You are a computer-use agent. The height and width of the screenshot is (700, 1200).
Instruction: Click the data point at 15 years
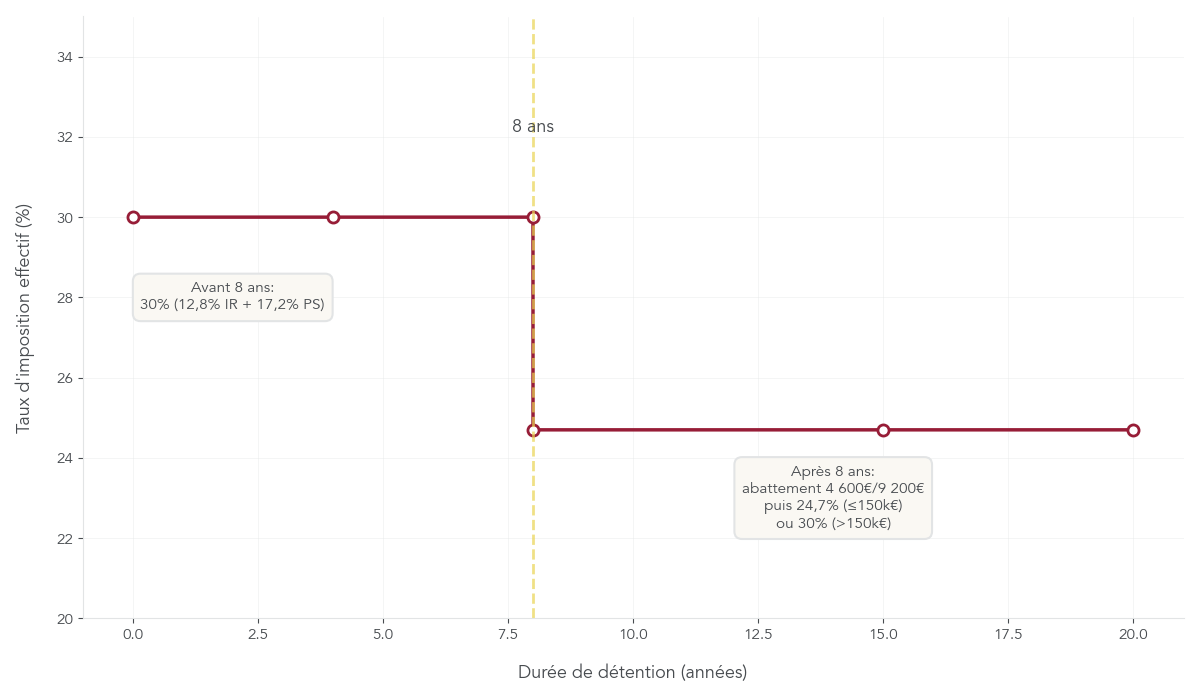(883, 430)
